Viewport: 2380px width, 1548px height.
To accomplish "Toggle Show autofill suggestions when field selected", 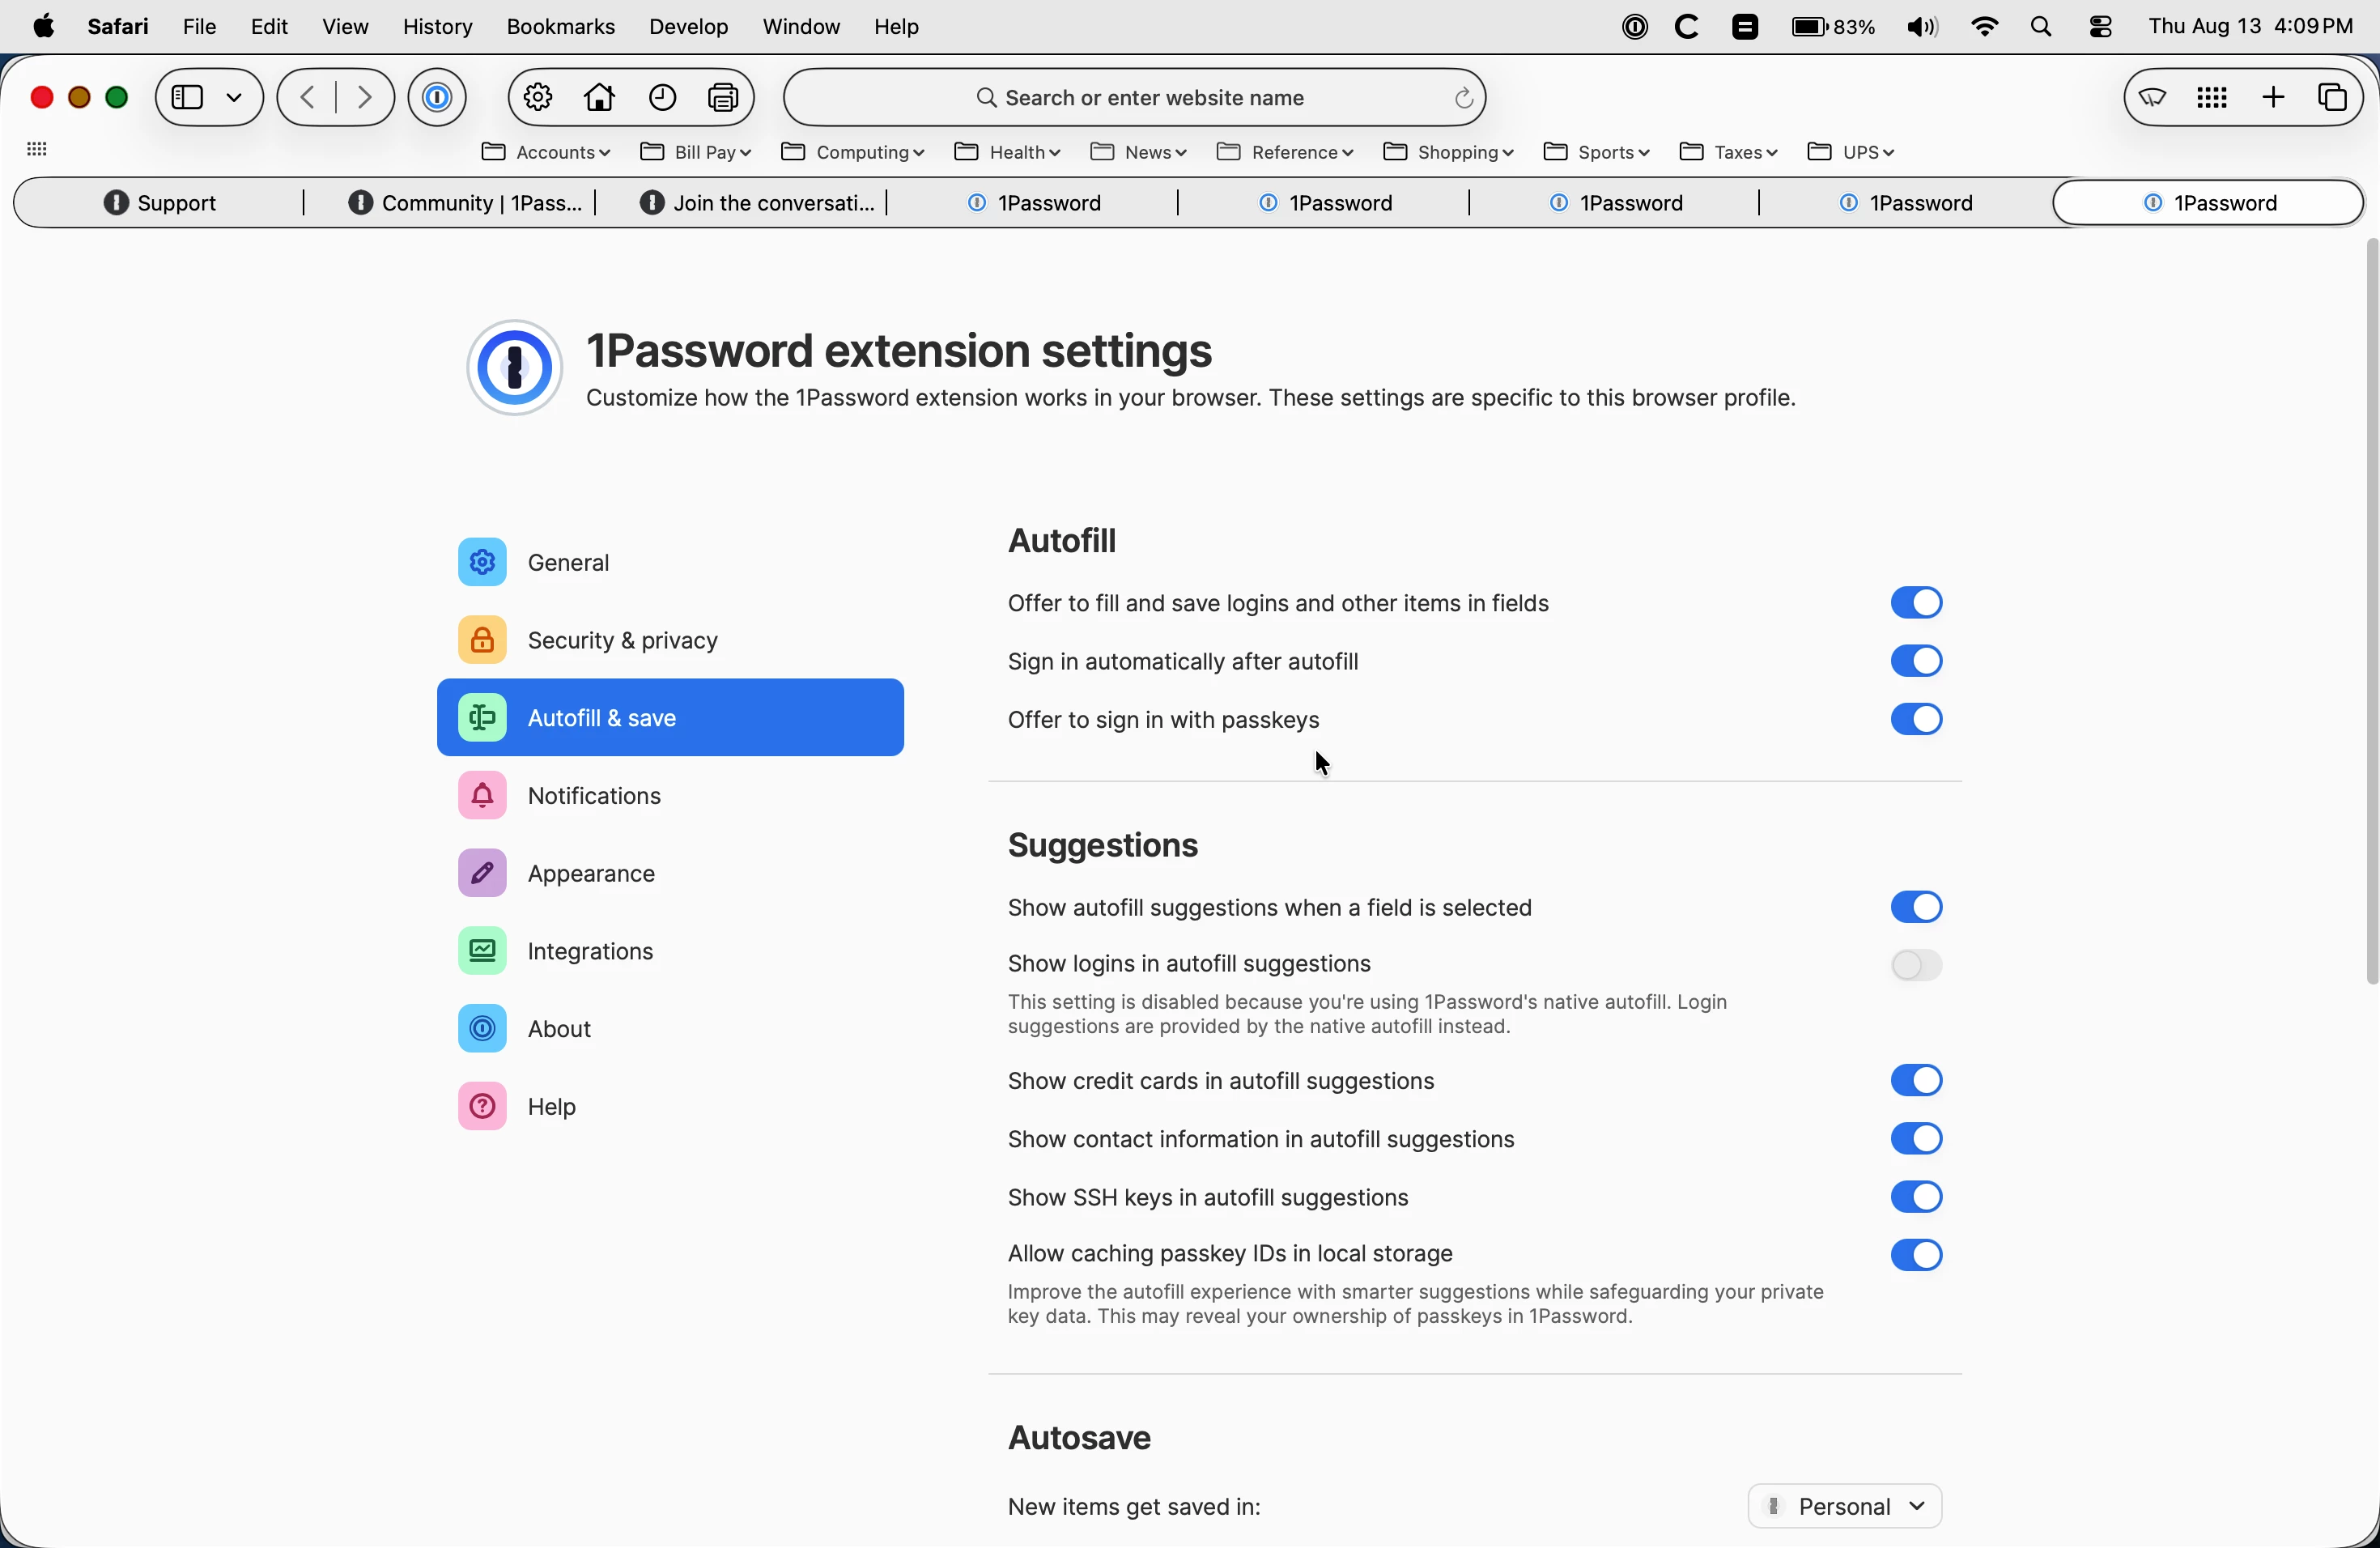I will (x=1916, y=908).
